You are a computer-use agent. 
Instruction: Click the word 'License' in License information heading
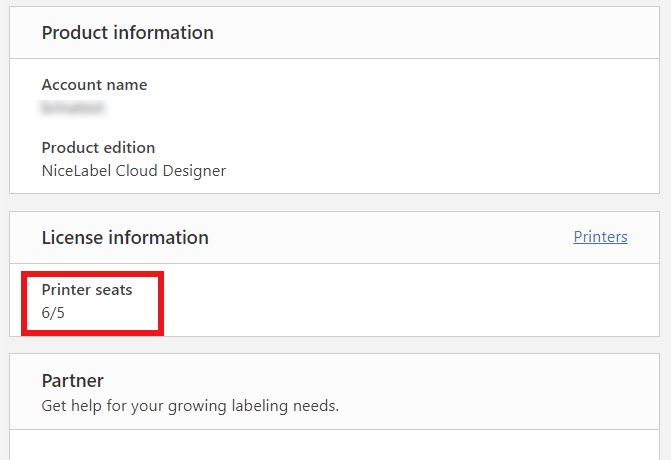tap(73, 238)
